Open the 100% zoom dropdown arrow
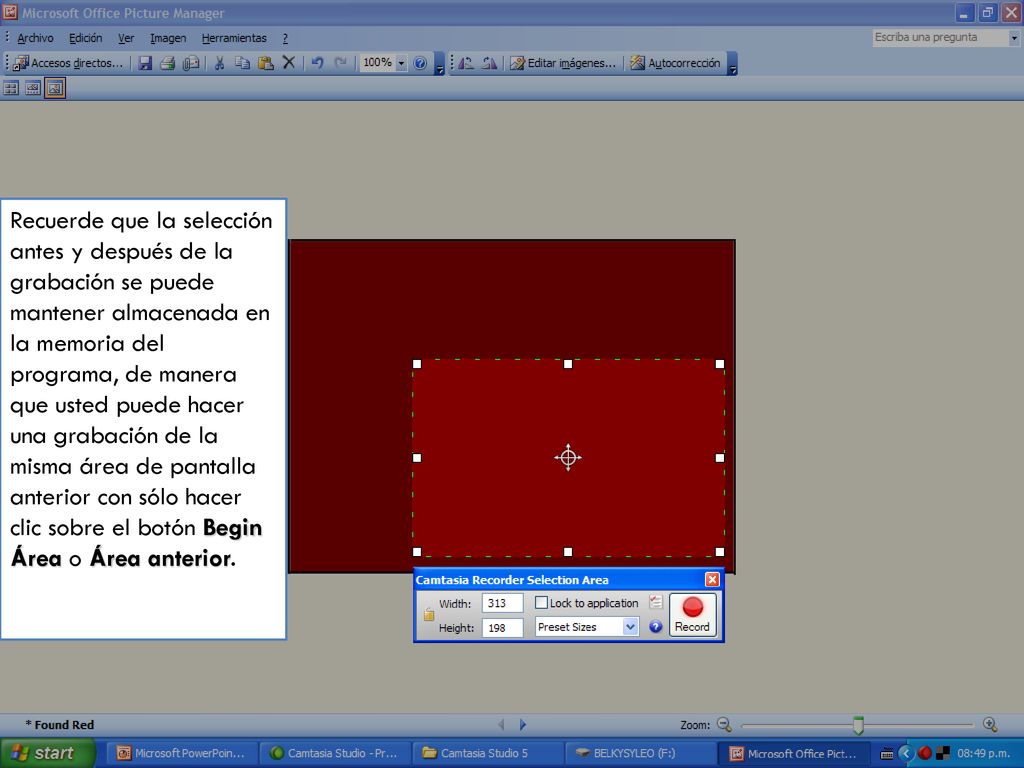Viewport: 1024px width, 768px height. pos(401,63)
